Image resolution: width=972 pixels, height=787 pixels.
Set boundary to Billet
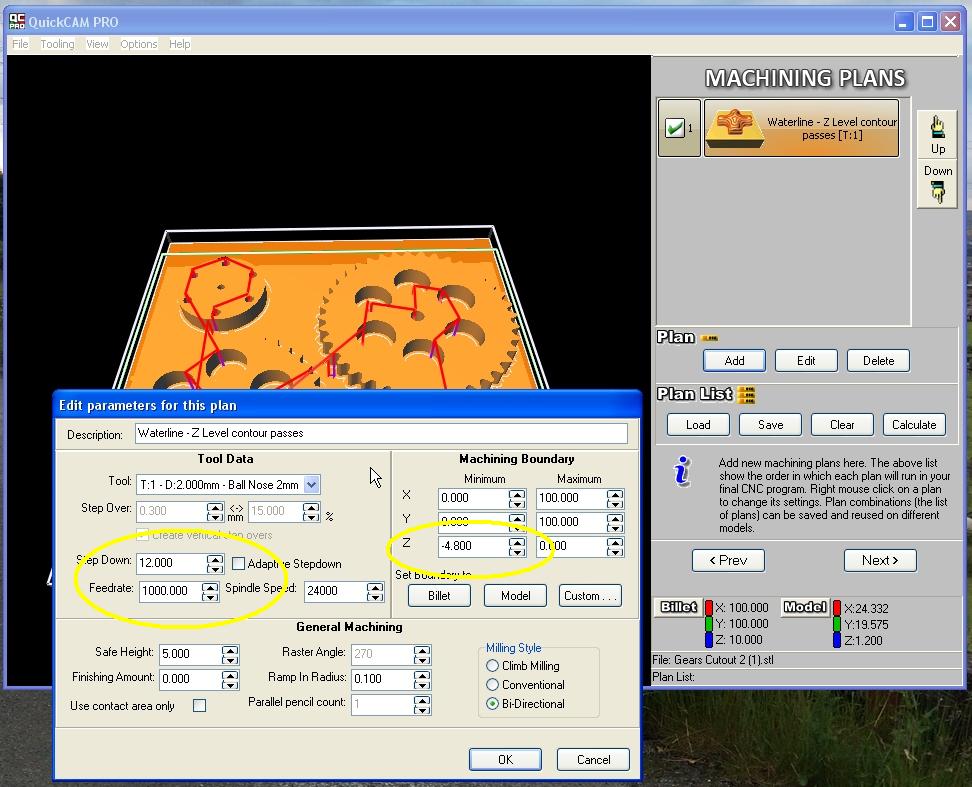439,596
